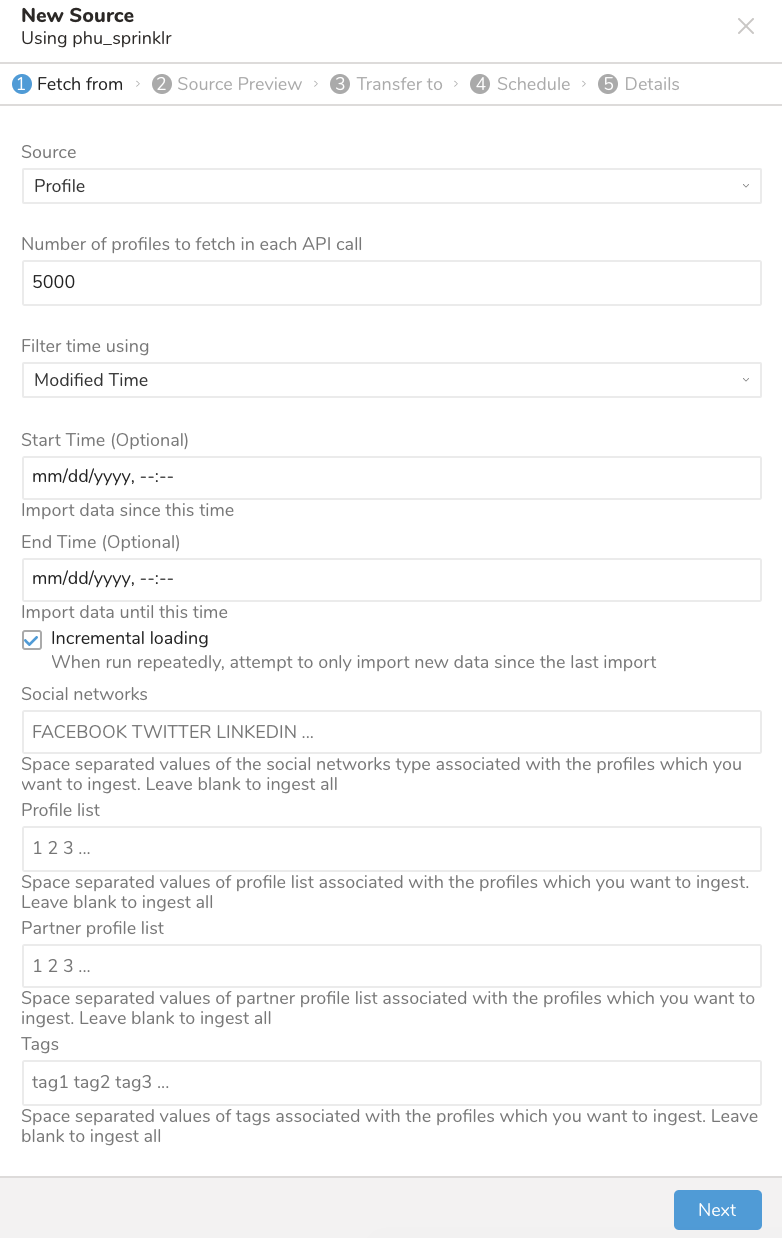Toggle Incremental loading checkbox
The height and width of the screenshot is (1238, 782).
click(x=32, y=641)
